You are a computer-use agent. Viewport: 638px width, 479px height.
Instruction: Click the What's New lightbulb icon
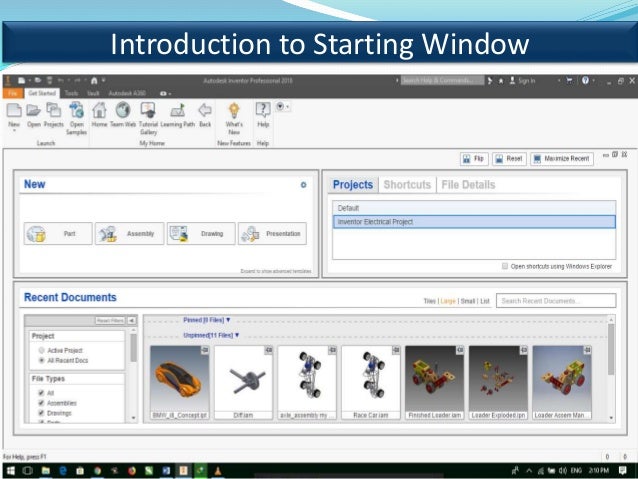click(233, 111)
